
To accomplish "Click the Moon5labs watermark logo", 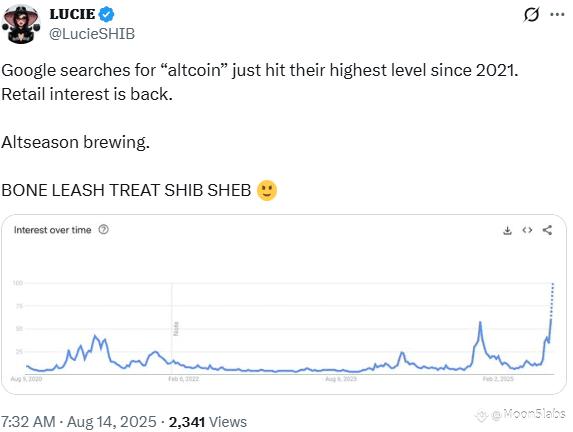I will 482,415.
